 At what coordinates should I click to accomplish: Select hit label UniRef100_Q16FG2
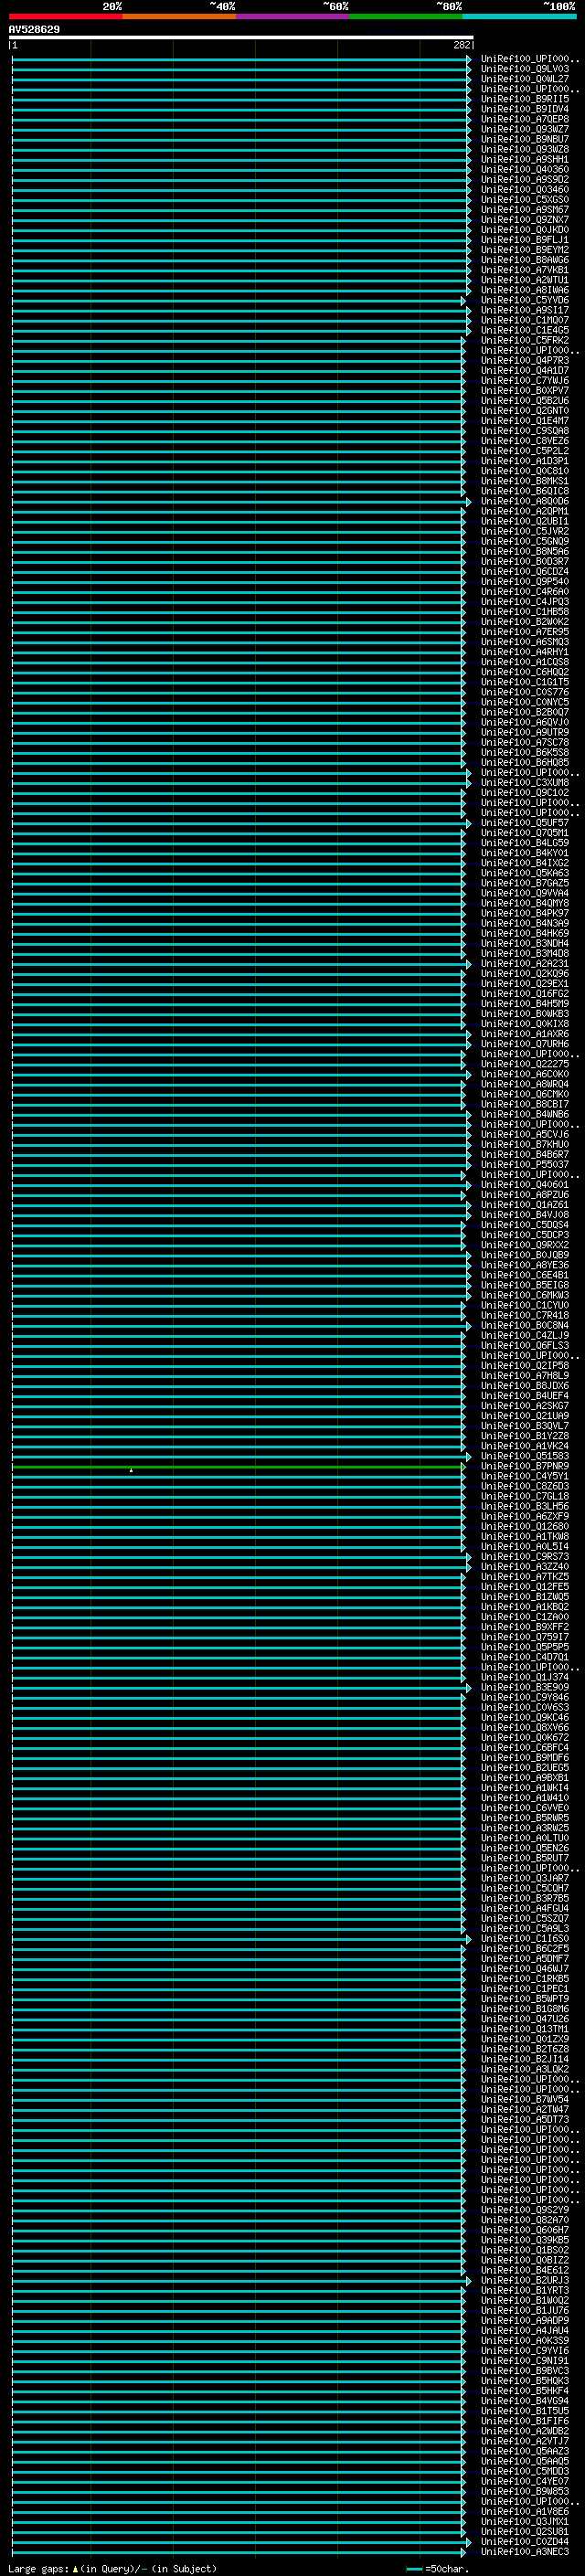point(524,993)
